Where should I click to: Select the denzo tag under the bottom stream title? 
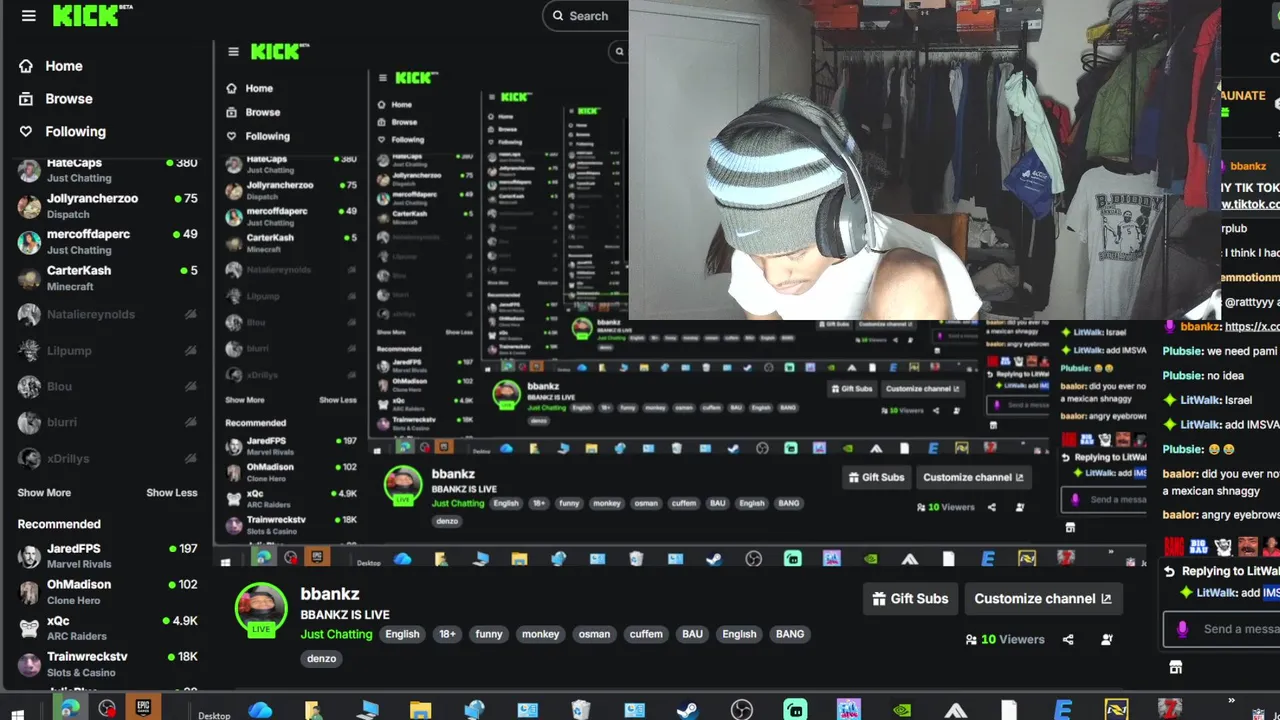click(322, 658)
